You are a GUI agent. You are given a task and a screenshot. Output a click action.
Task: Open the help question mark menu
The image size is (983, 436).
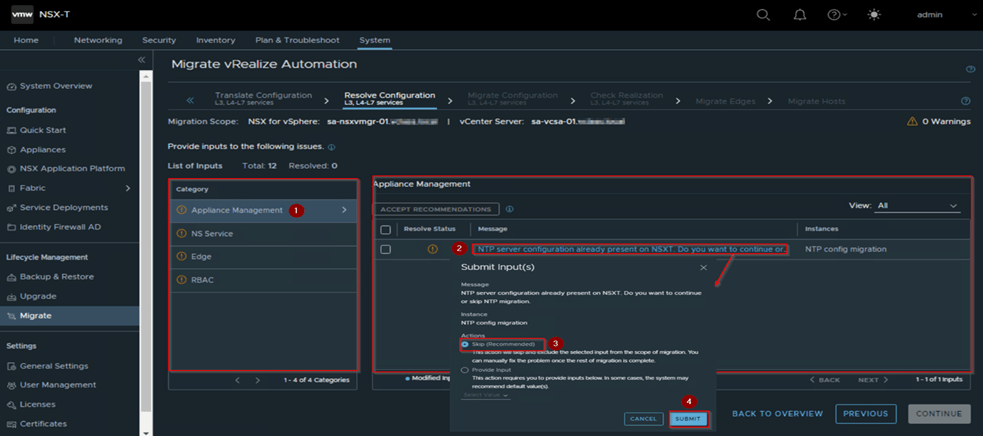[835, 15]
